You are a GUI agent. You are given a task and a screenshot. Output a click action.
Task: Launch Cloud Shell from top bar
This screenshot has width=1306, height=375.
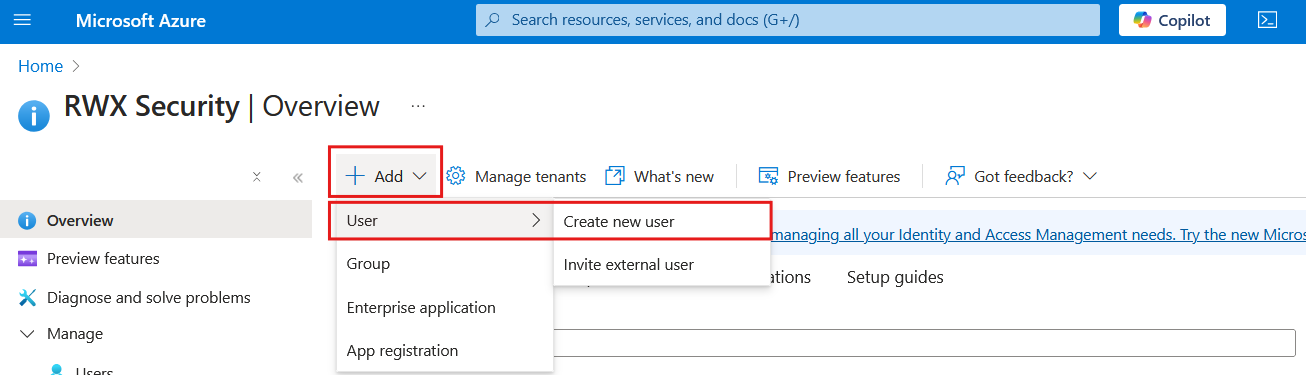tap(1267, 20)
